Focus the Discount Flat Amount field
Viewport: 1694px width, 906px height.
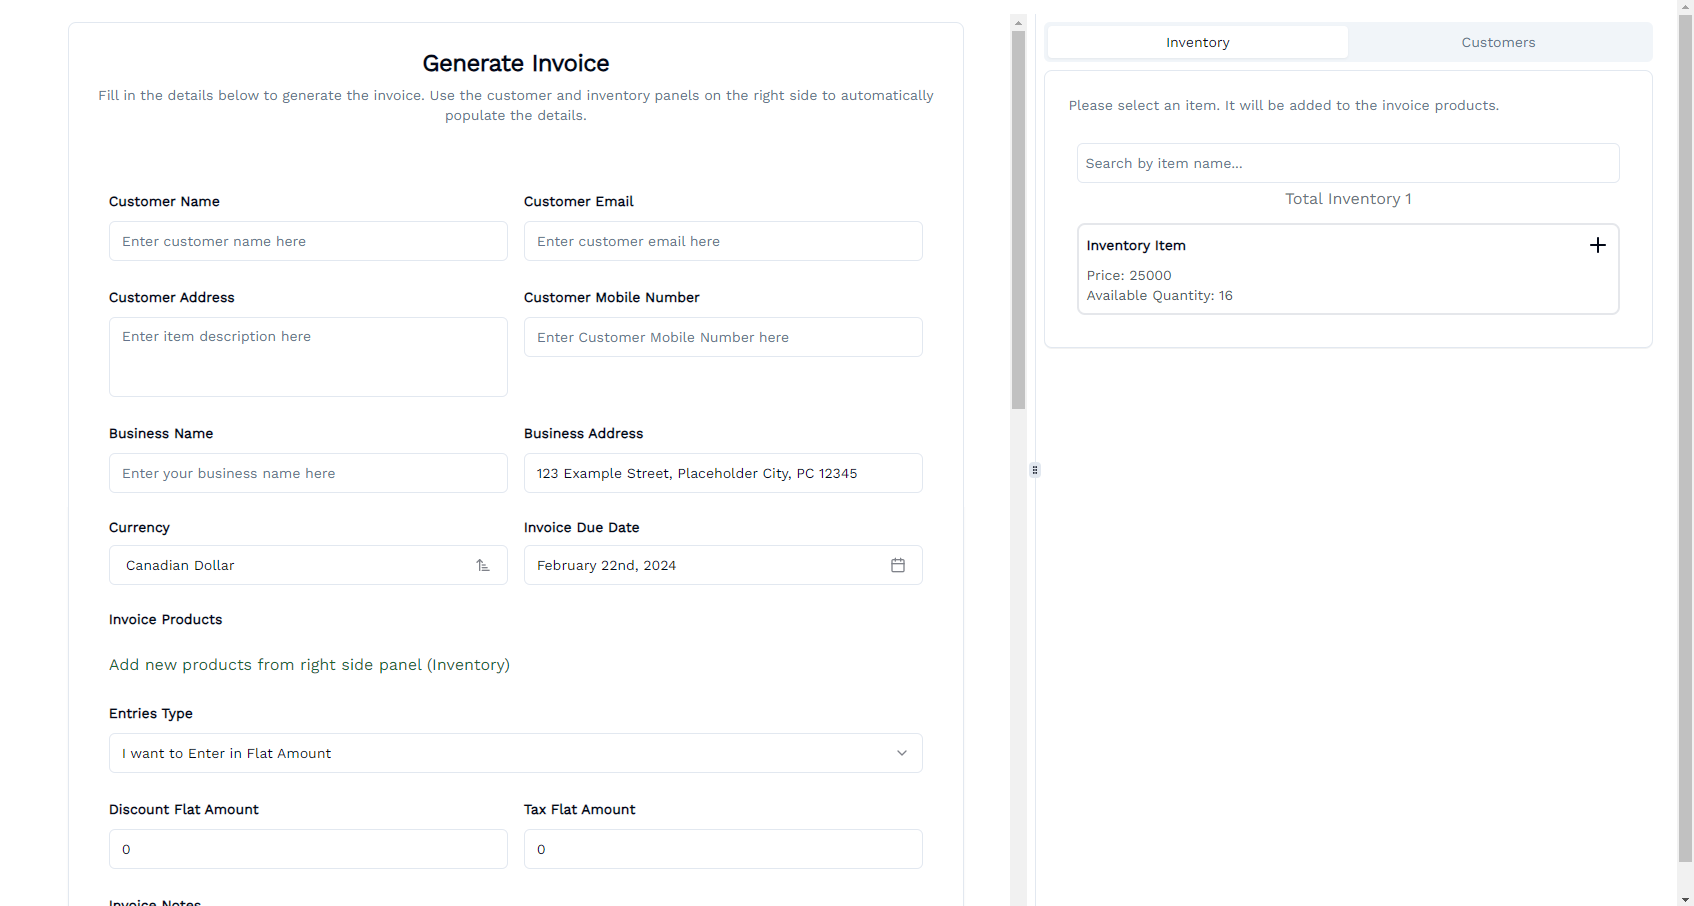(308, 849)
